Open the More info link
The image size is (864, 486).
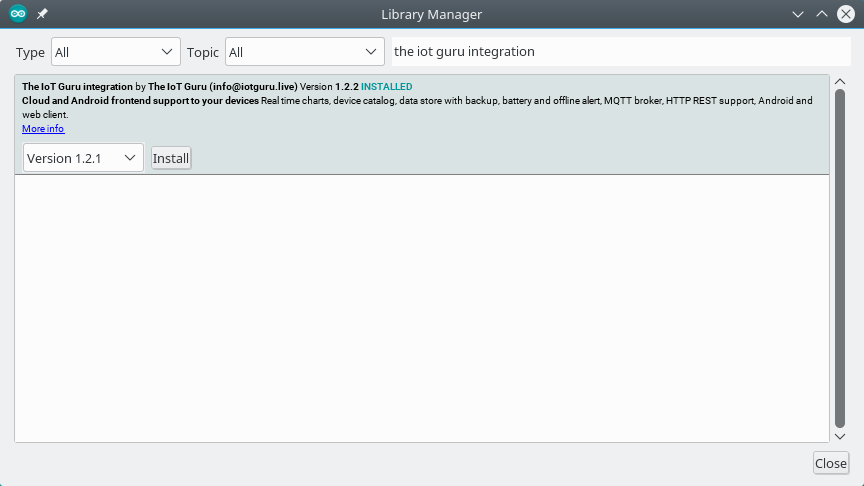pos(43,129)
